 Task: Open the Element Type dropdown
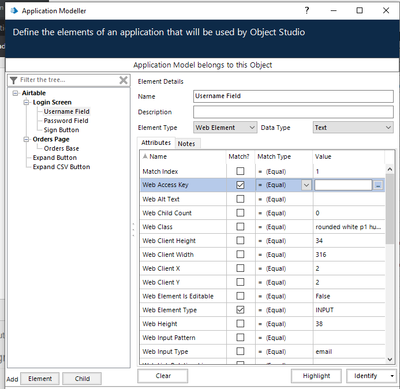pos(225,127)
